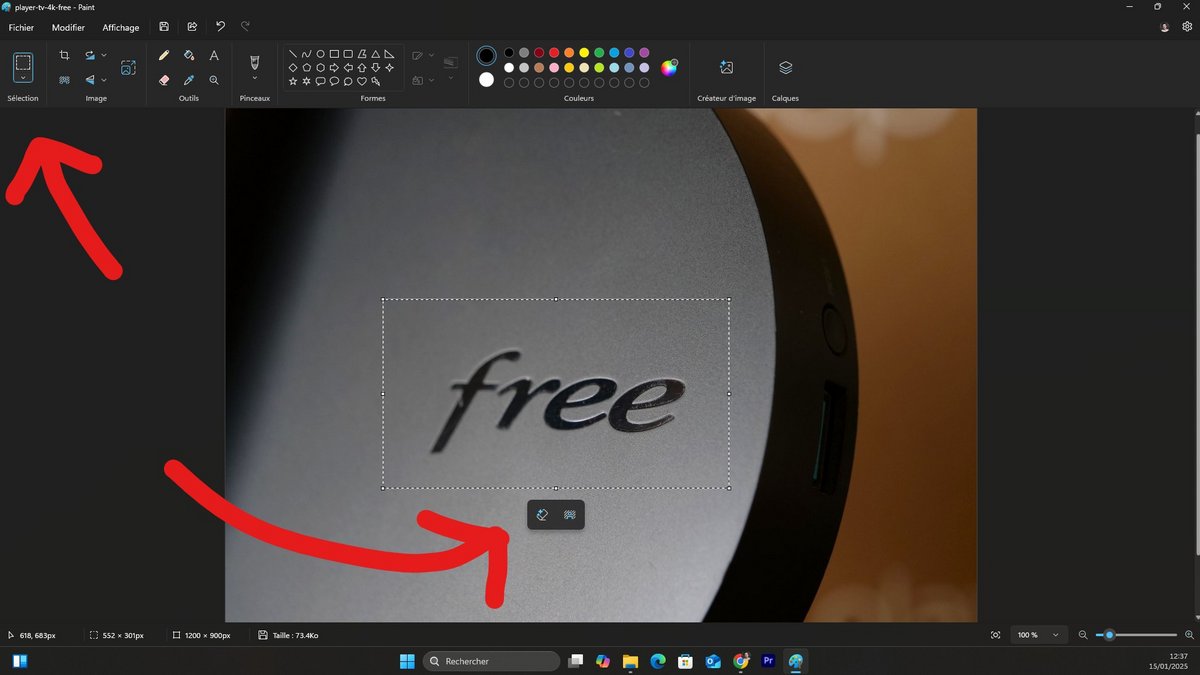Click the zoom slider handle
Viewport: 1200px width, 675px height.
point(1109,635)
